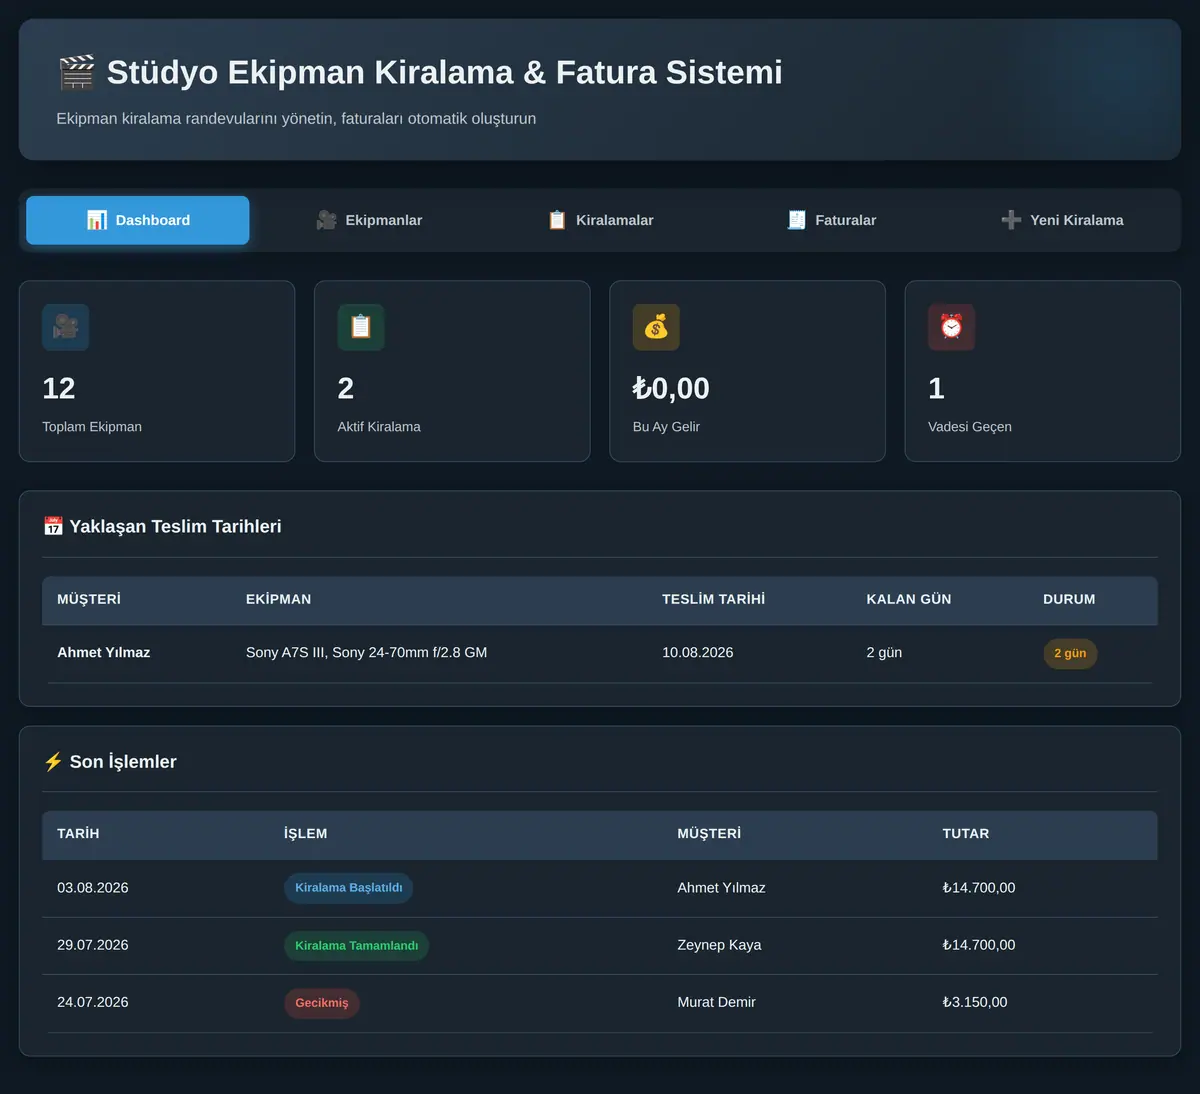
Task: Click the return date 10.08.2026
Action: pos(698,652)
